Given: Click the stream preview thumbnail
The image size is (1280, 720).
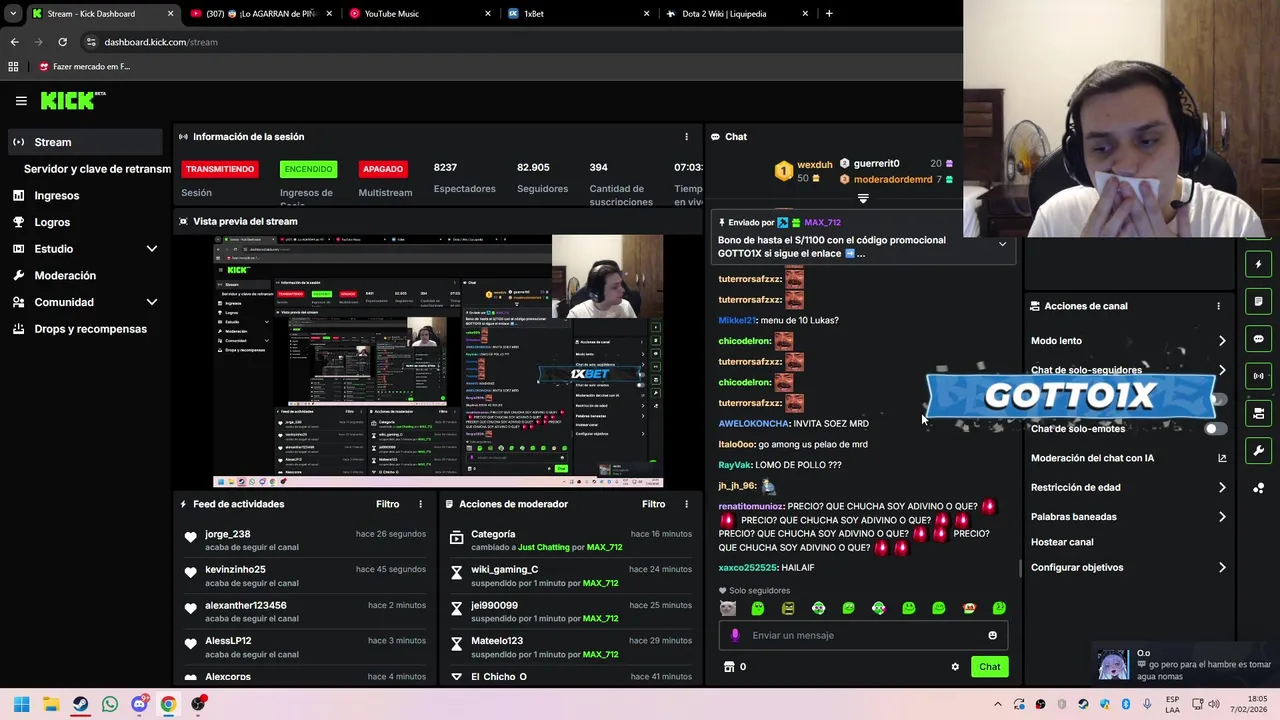Looking at the screenshot, I should click(x=437, y=361).
